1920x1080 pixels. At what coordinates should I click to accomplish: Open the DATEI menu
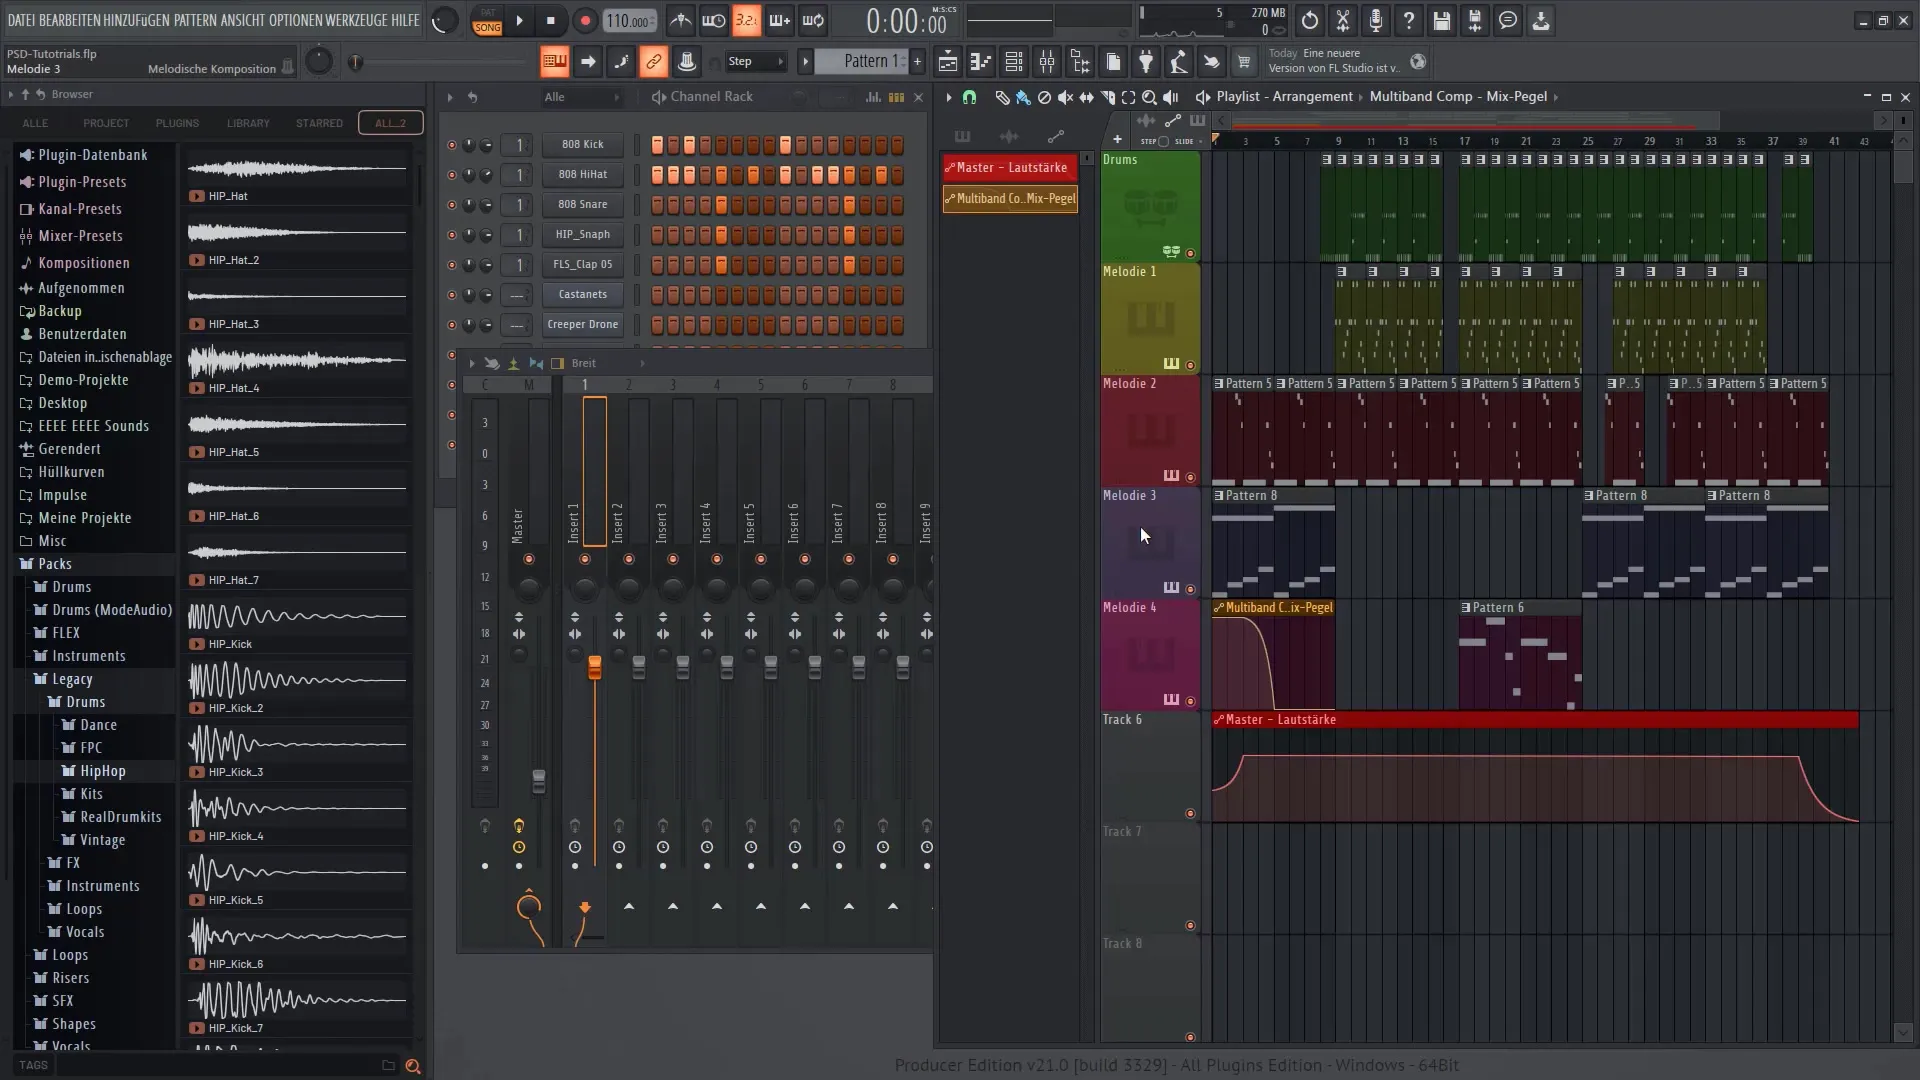pyautogui.click(x=21, y=20)
